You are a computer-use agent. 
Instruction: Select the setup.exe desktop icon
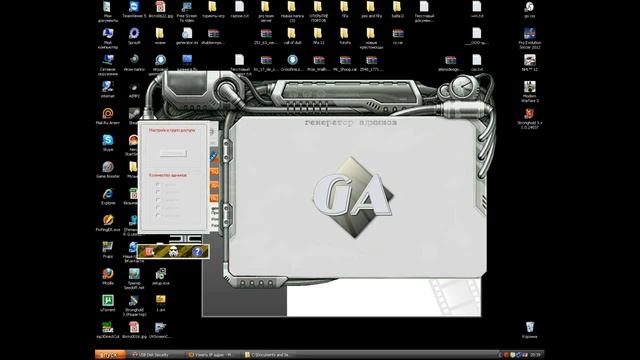160,277
